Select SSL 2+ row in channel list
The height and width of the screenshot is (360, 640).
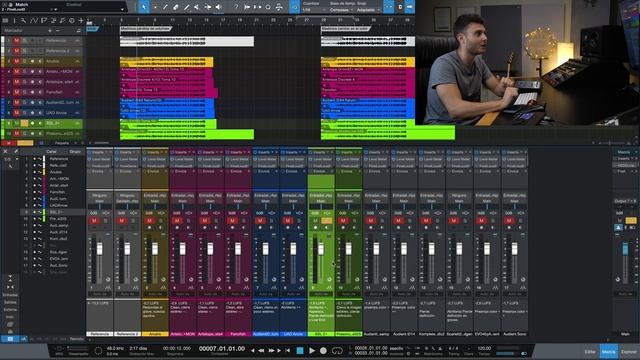click(53, 212)
